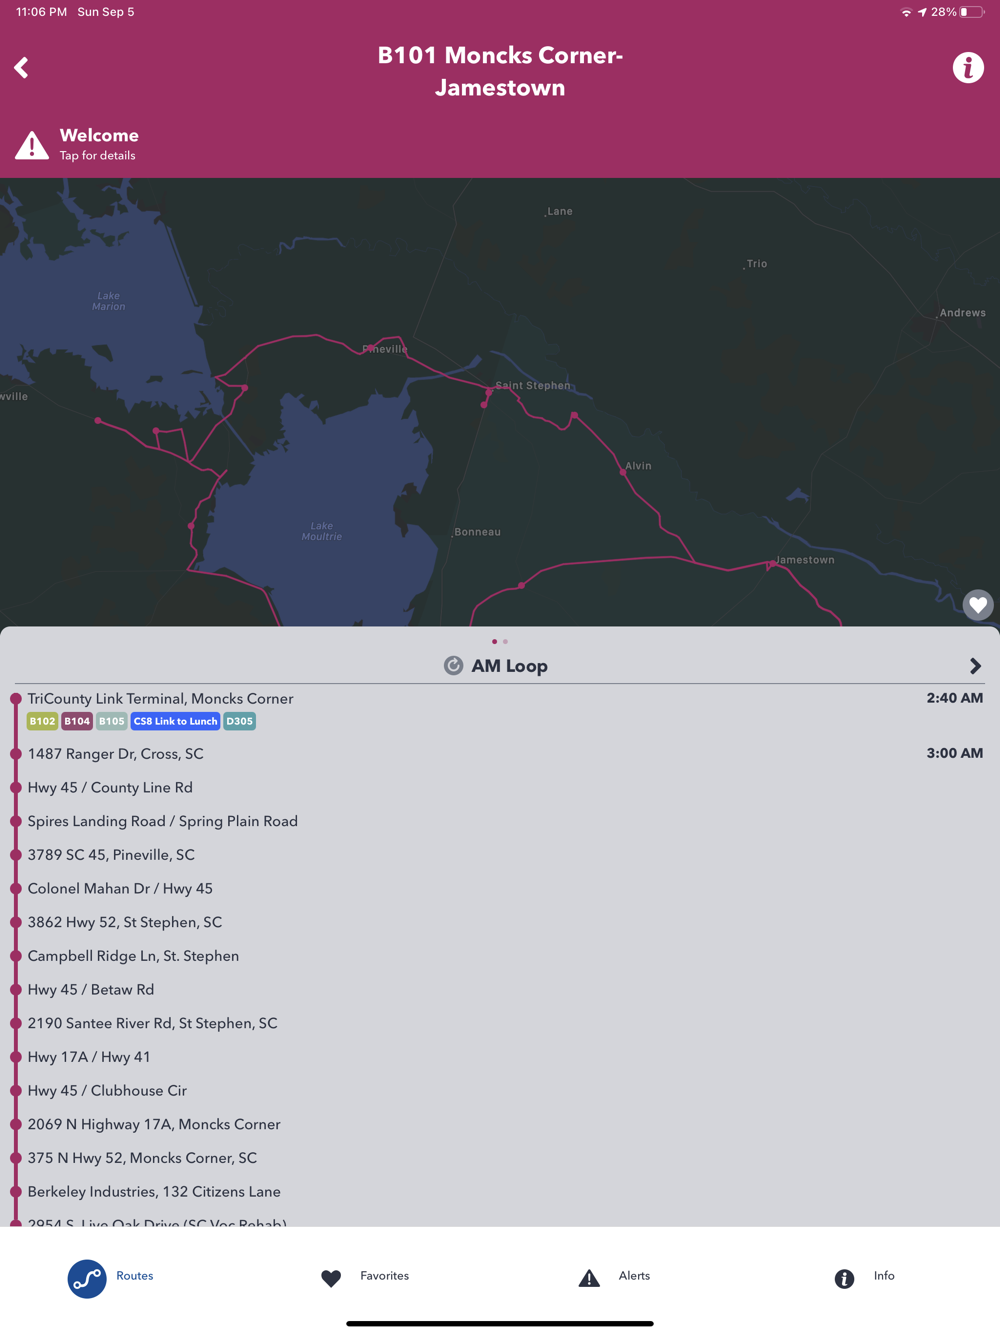The width and height of the screenshot is (1000, 1334).
Task: Select Hwy 45 / County Line Rd stop
Action: 110,788
